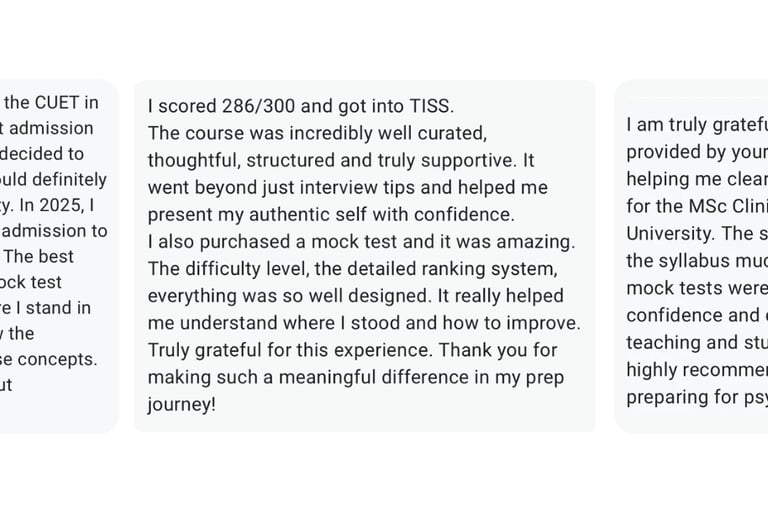The height and width of the screenshot is (512, 768).
Task: Click "the CUET in" text in left card
Action: [51, 103]
